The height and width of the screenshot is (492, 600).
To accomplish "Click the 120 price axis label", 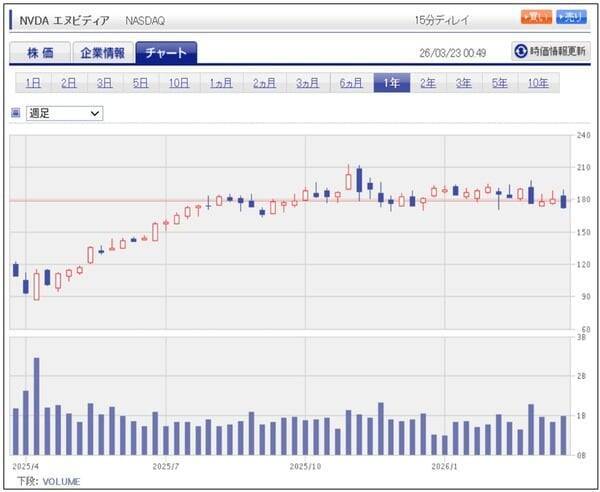I will (x=583, y=264).
